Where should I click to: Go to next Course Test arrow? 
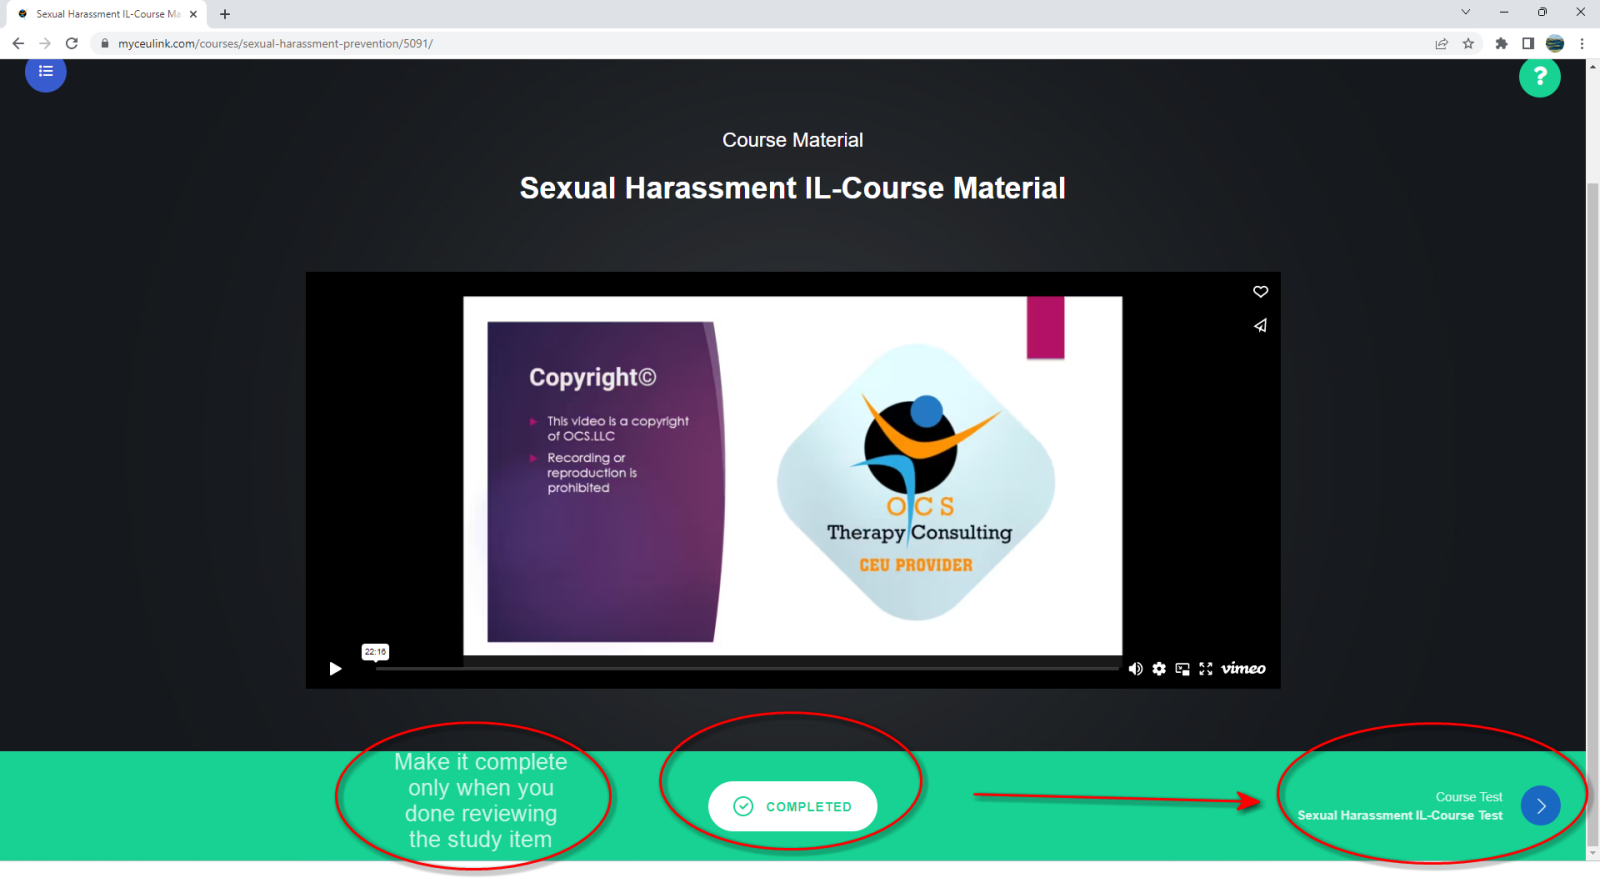pos(1540,806)
